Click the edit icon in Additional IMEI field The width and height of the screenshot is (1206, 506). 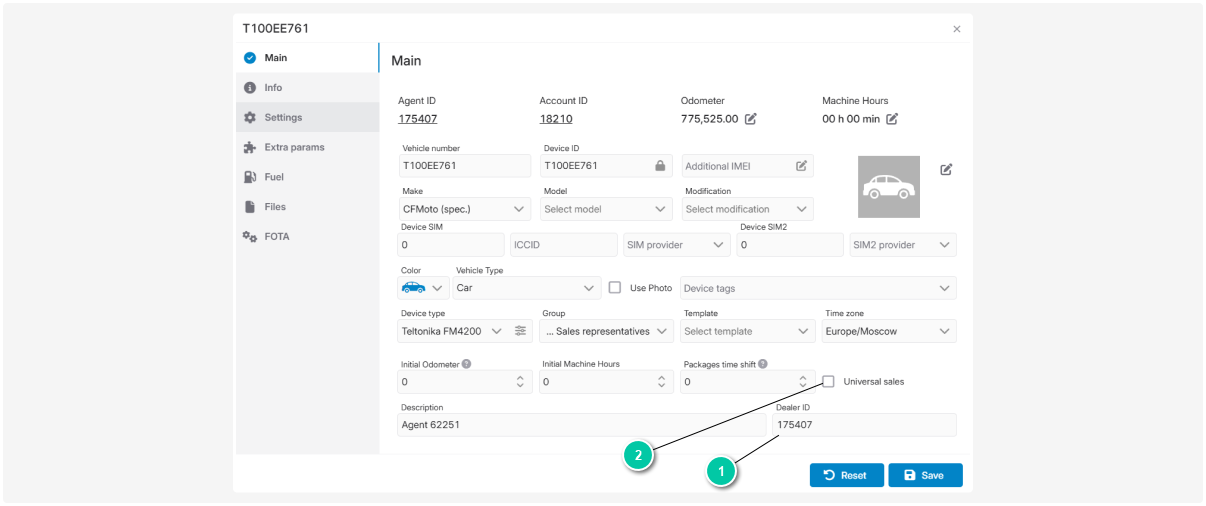pyautogui.click(x=801, y=166)
